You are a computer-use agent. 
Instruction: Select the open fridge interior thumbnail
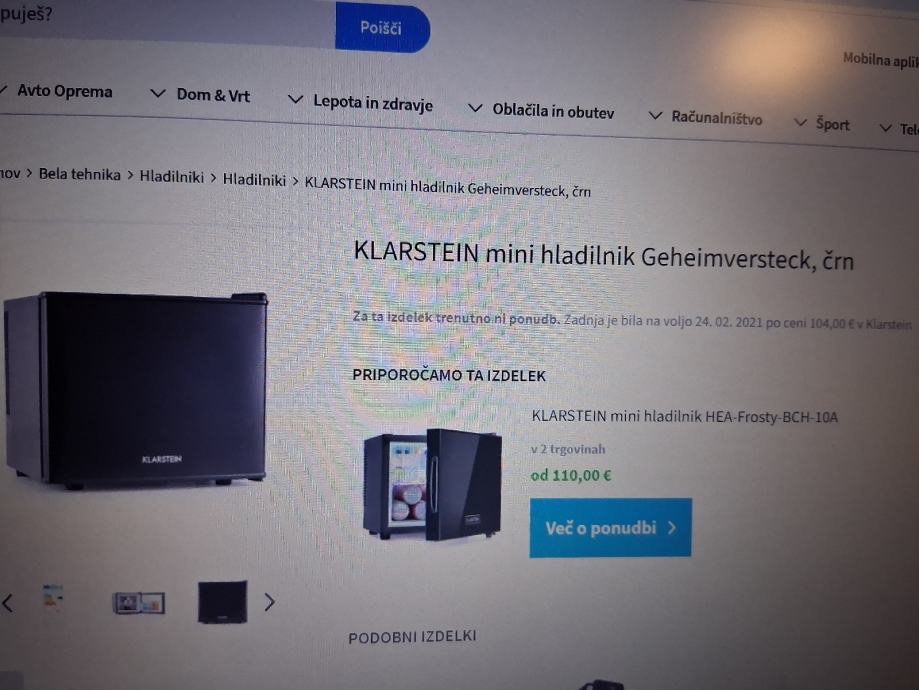pyautogui.click(x=139, y=603)
